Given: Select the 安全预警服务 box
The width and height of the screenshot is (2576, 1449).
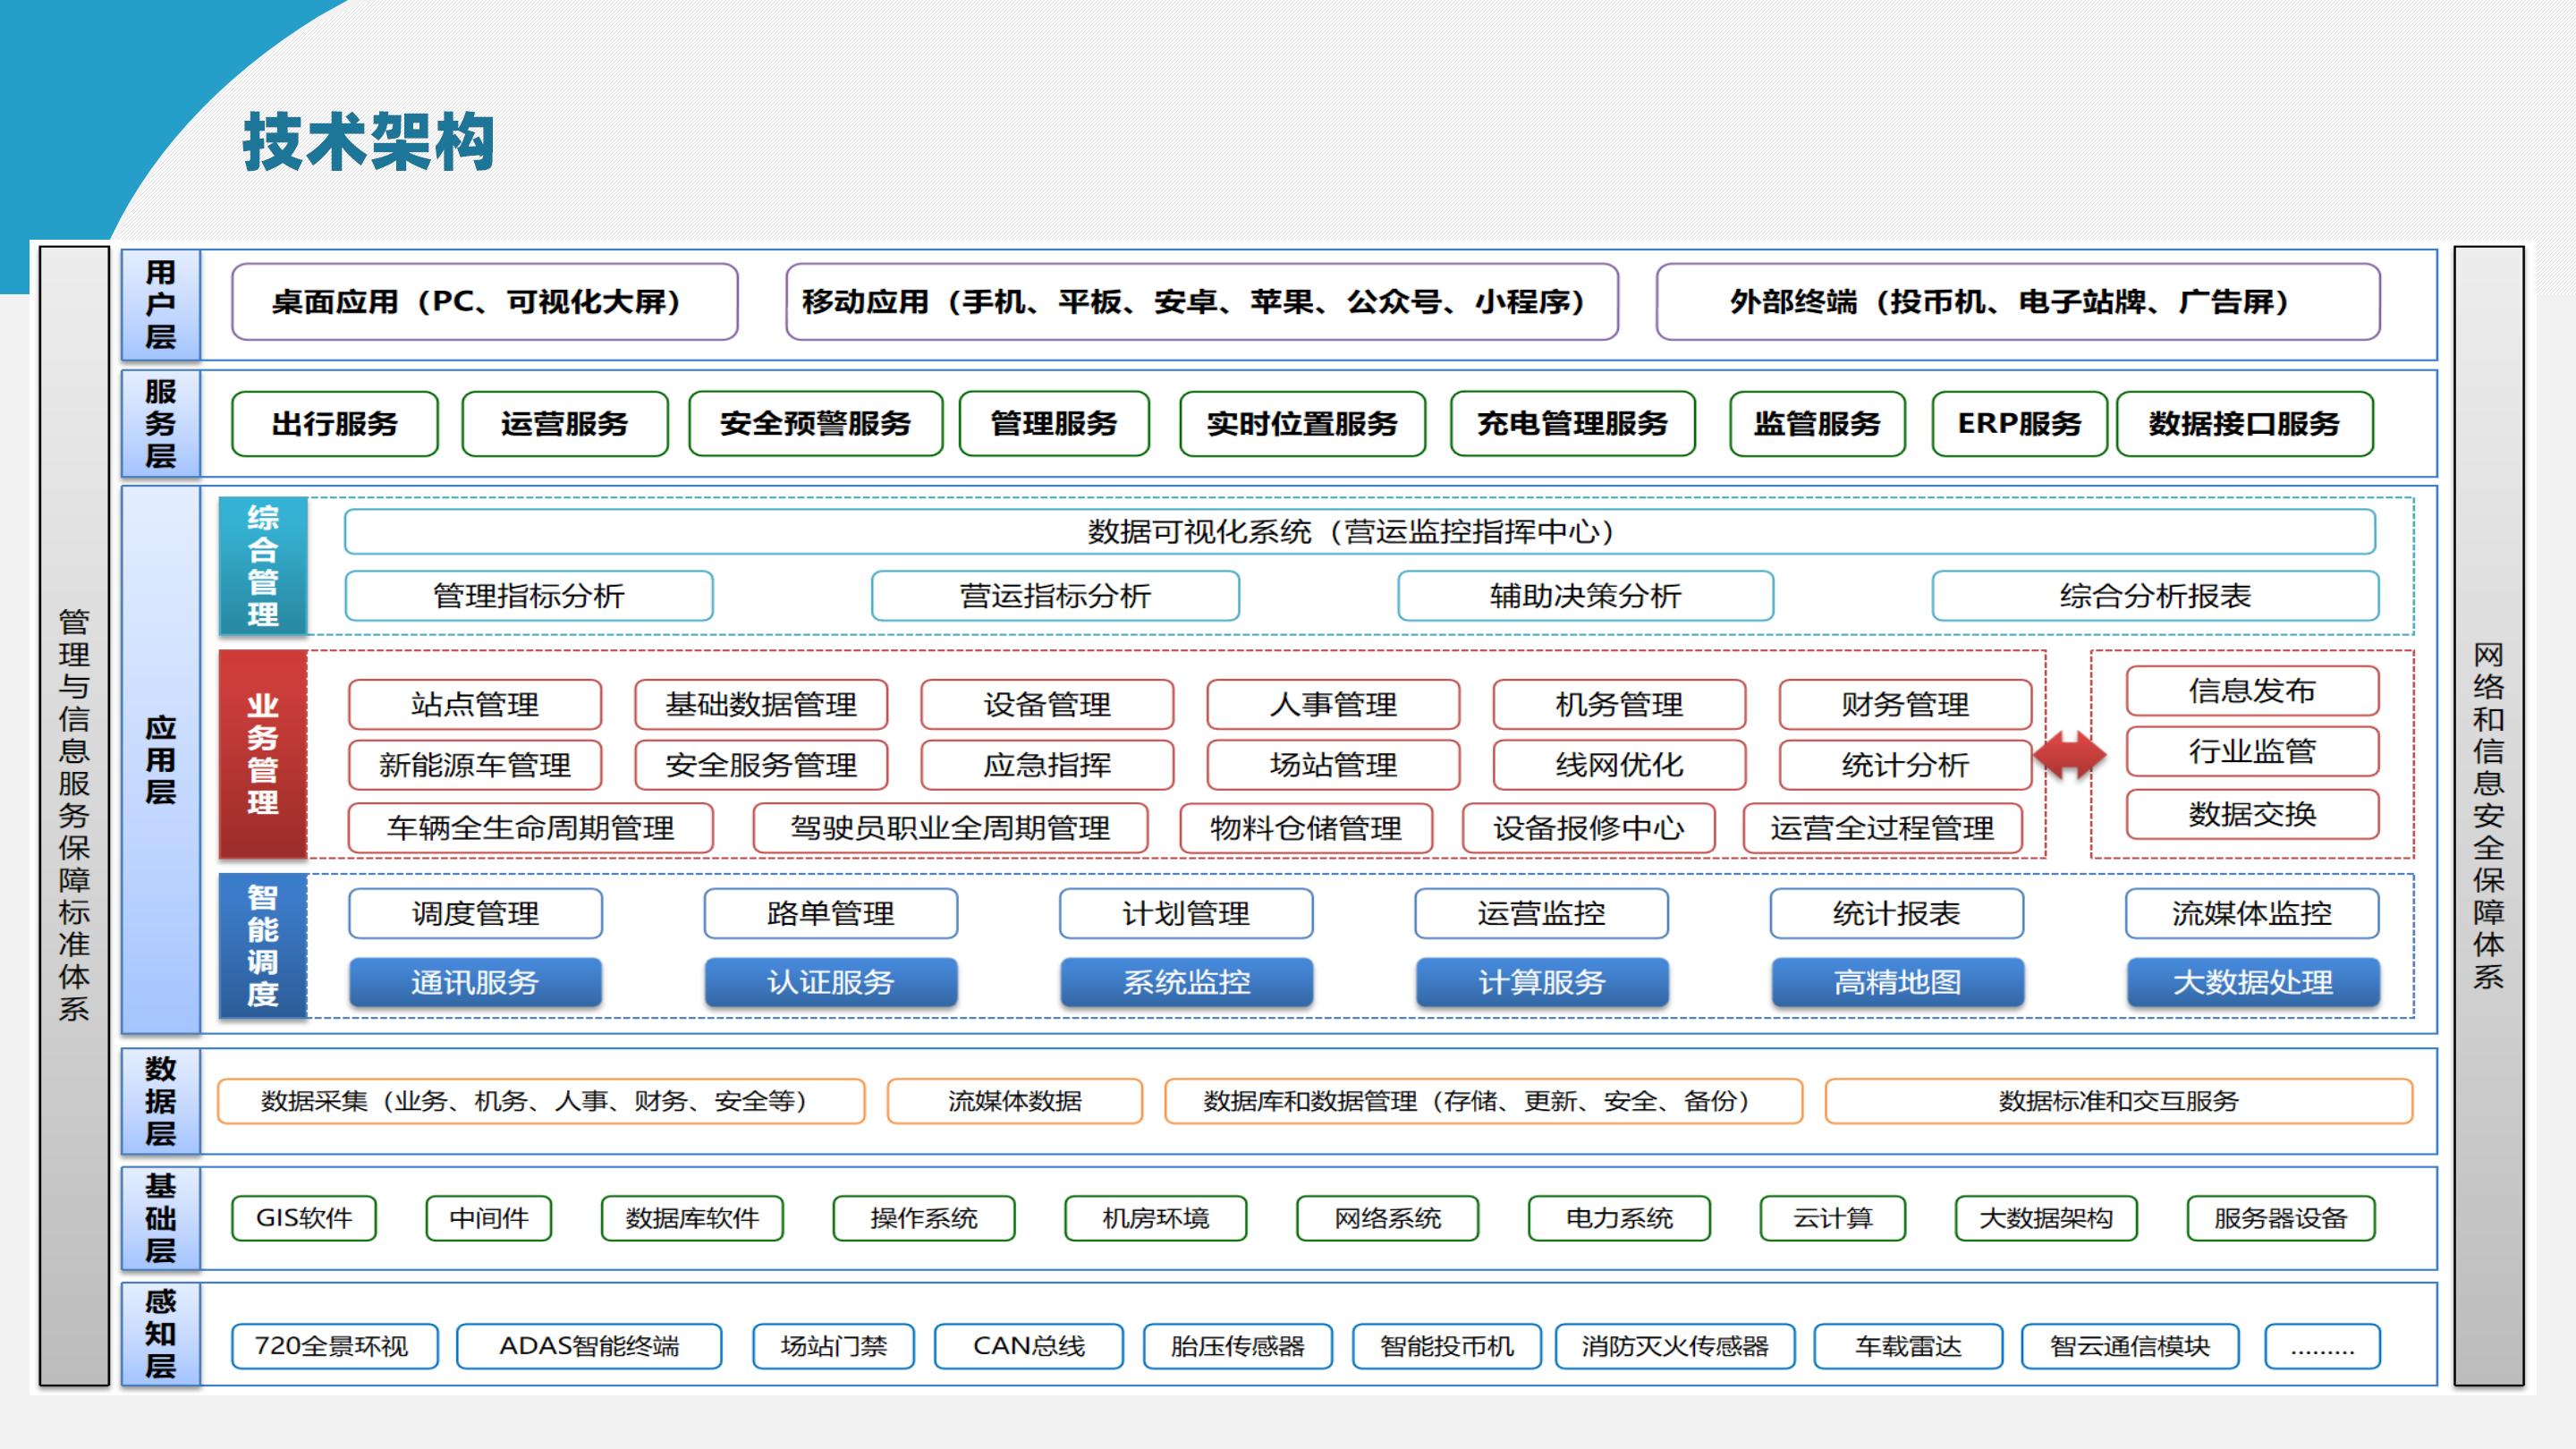Looking at the screenshot, I should 815,424.
